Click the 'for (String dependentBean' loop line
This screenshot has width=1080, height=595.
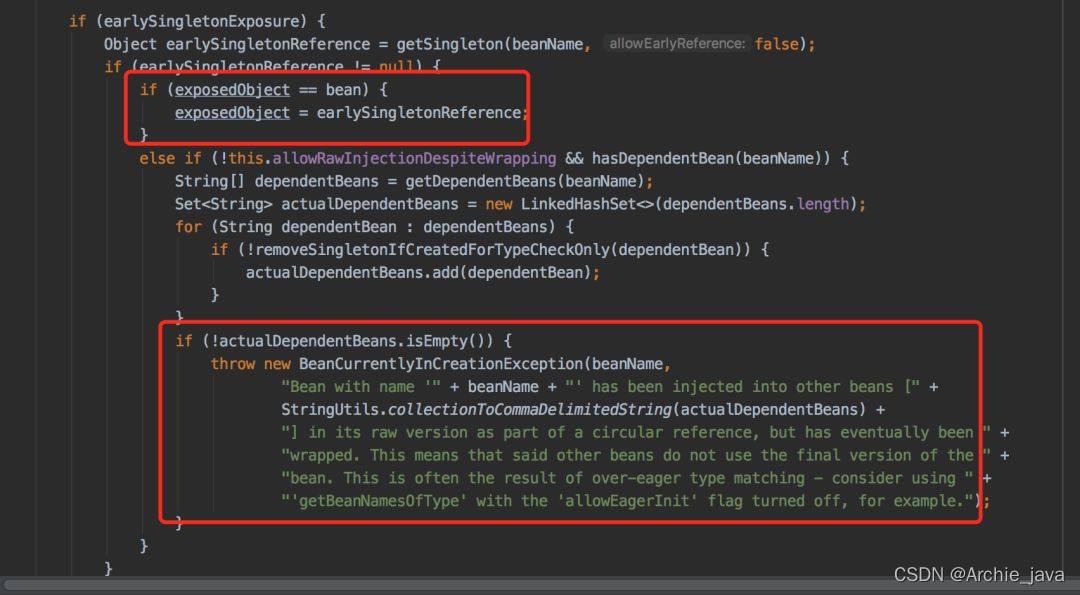pos(374,227)
